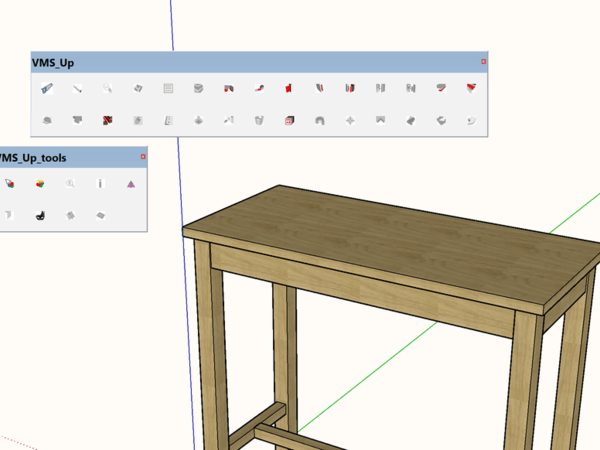Select the gray arch icon in VMS_Up second row
600x450 pixels.
[x=320, y=121]
